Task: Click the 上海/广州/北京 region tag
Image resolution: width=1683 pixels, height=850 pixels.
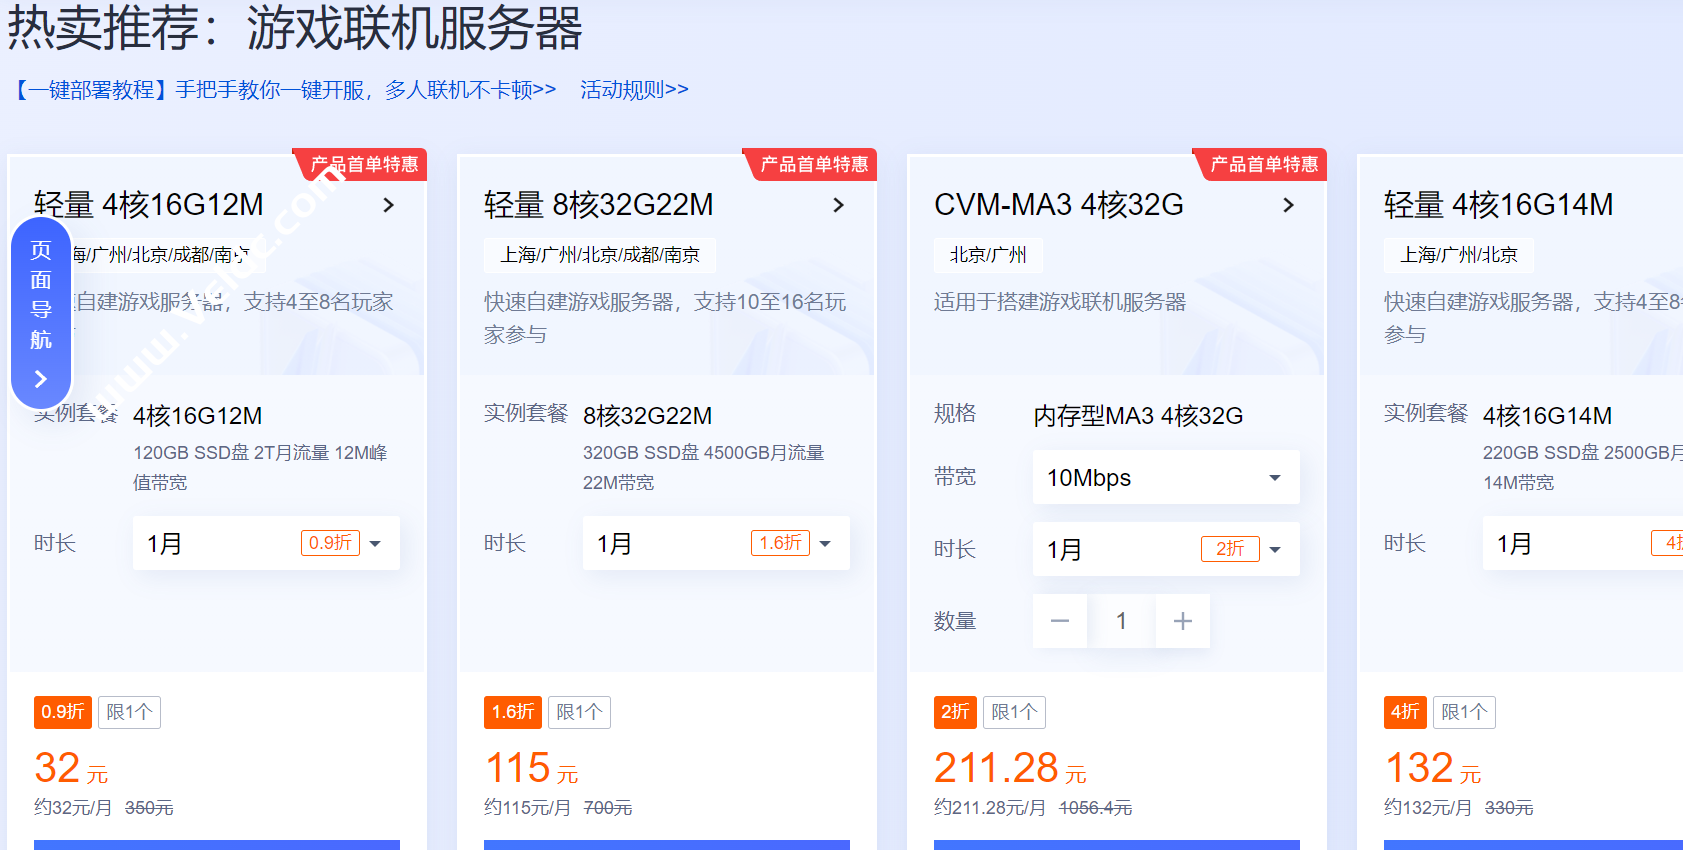Action: tap(1459, 255)
